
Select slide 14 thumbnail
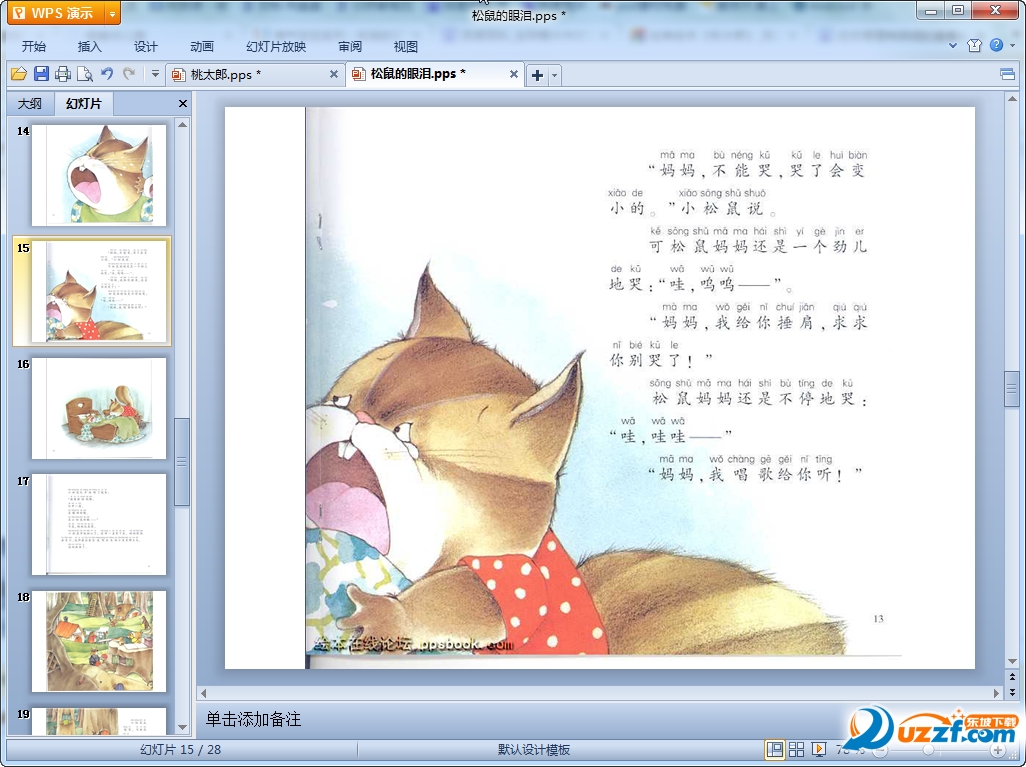pos(99,175)
